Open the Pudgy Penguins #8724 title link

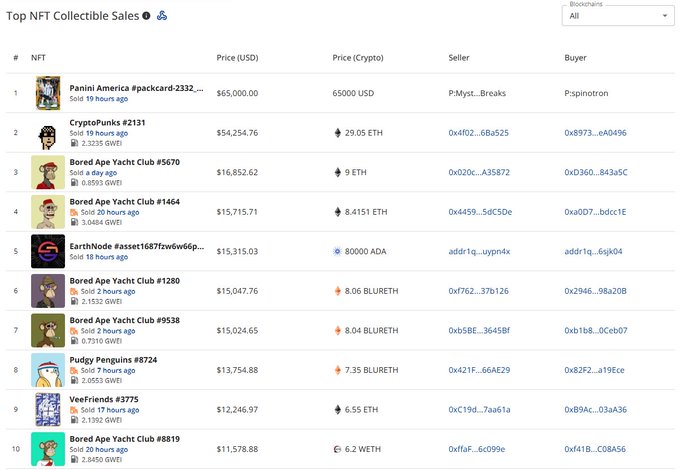[113, 359]
